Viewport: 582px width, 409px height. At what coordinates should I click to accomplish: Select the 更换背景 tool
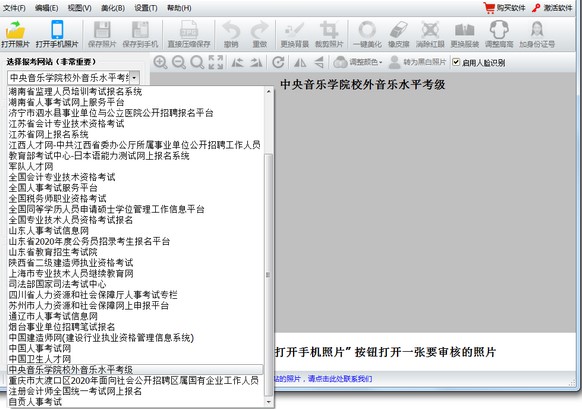[x=294, y=34]
